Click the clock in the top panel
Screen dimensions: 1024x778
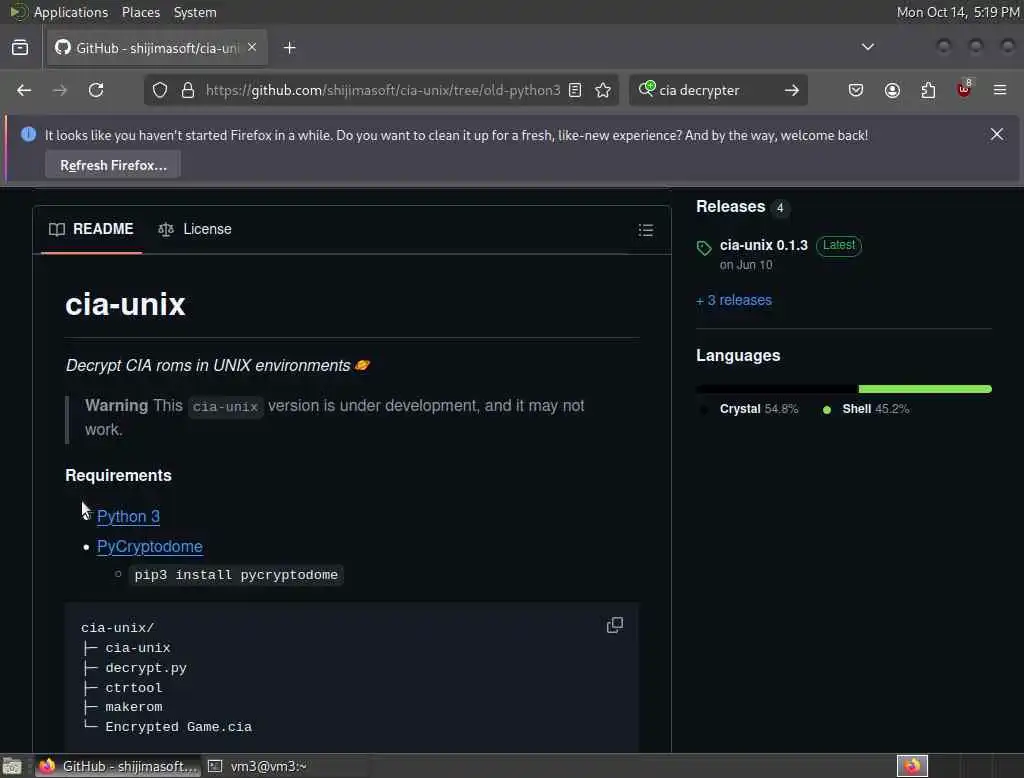point(957,12)
